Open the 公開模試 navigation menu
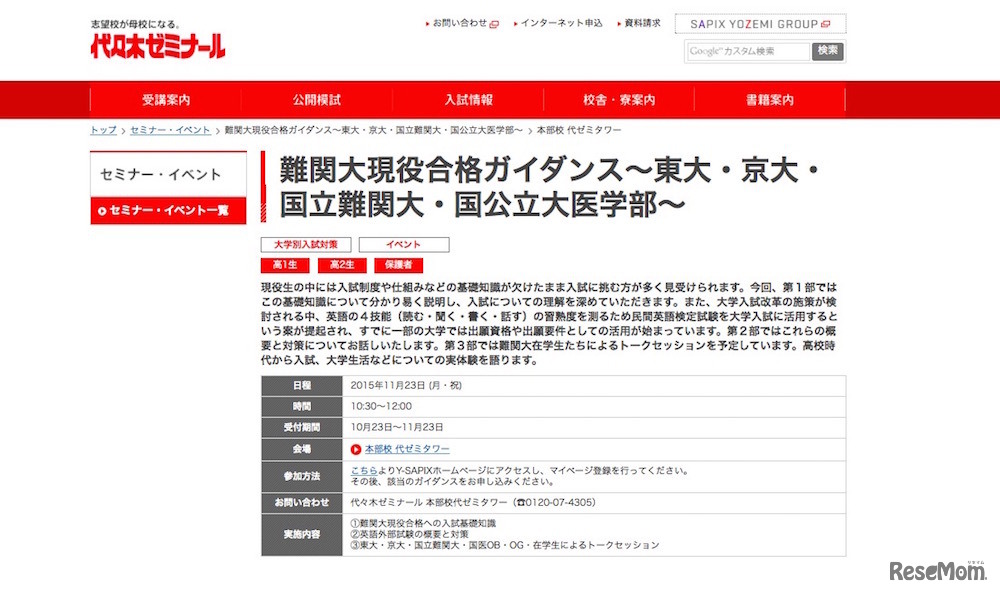1000x594 pixels. [318, 100]
